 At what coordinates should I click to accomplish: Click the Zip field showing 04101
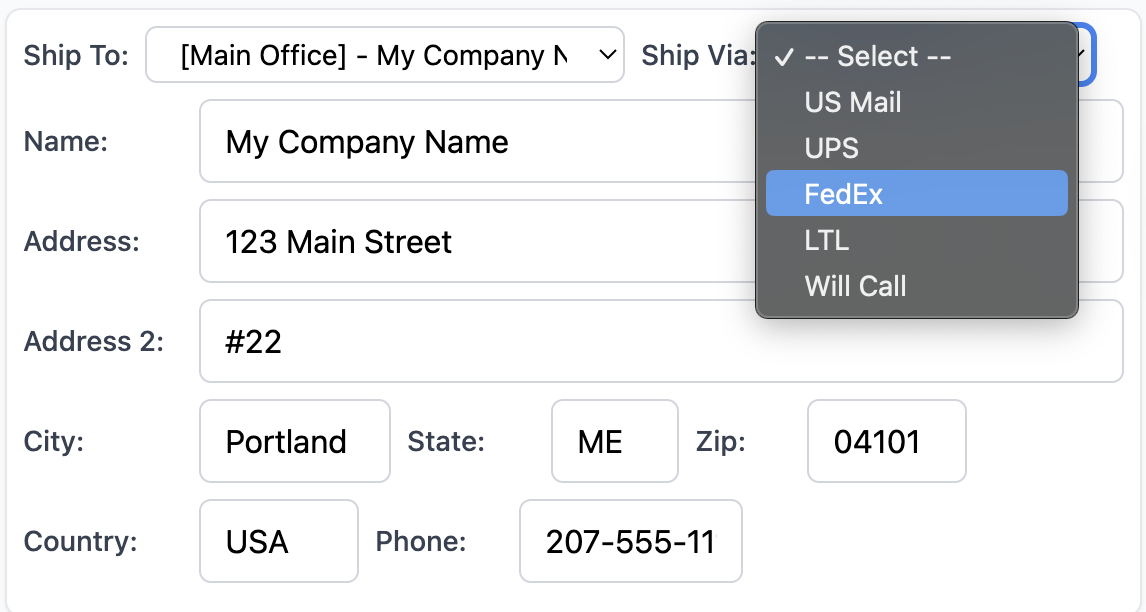coord(886,441)
